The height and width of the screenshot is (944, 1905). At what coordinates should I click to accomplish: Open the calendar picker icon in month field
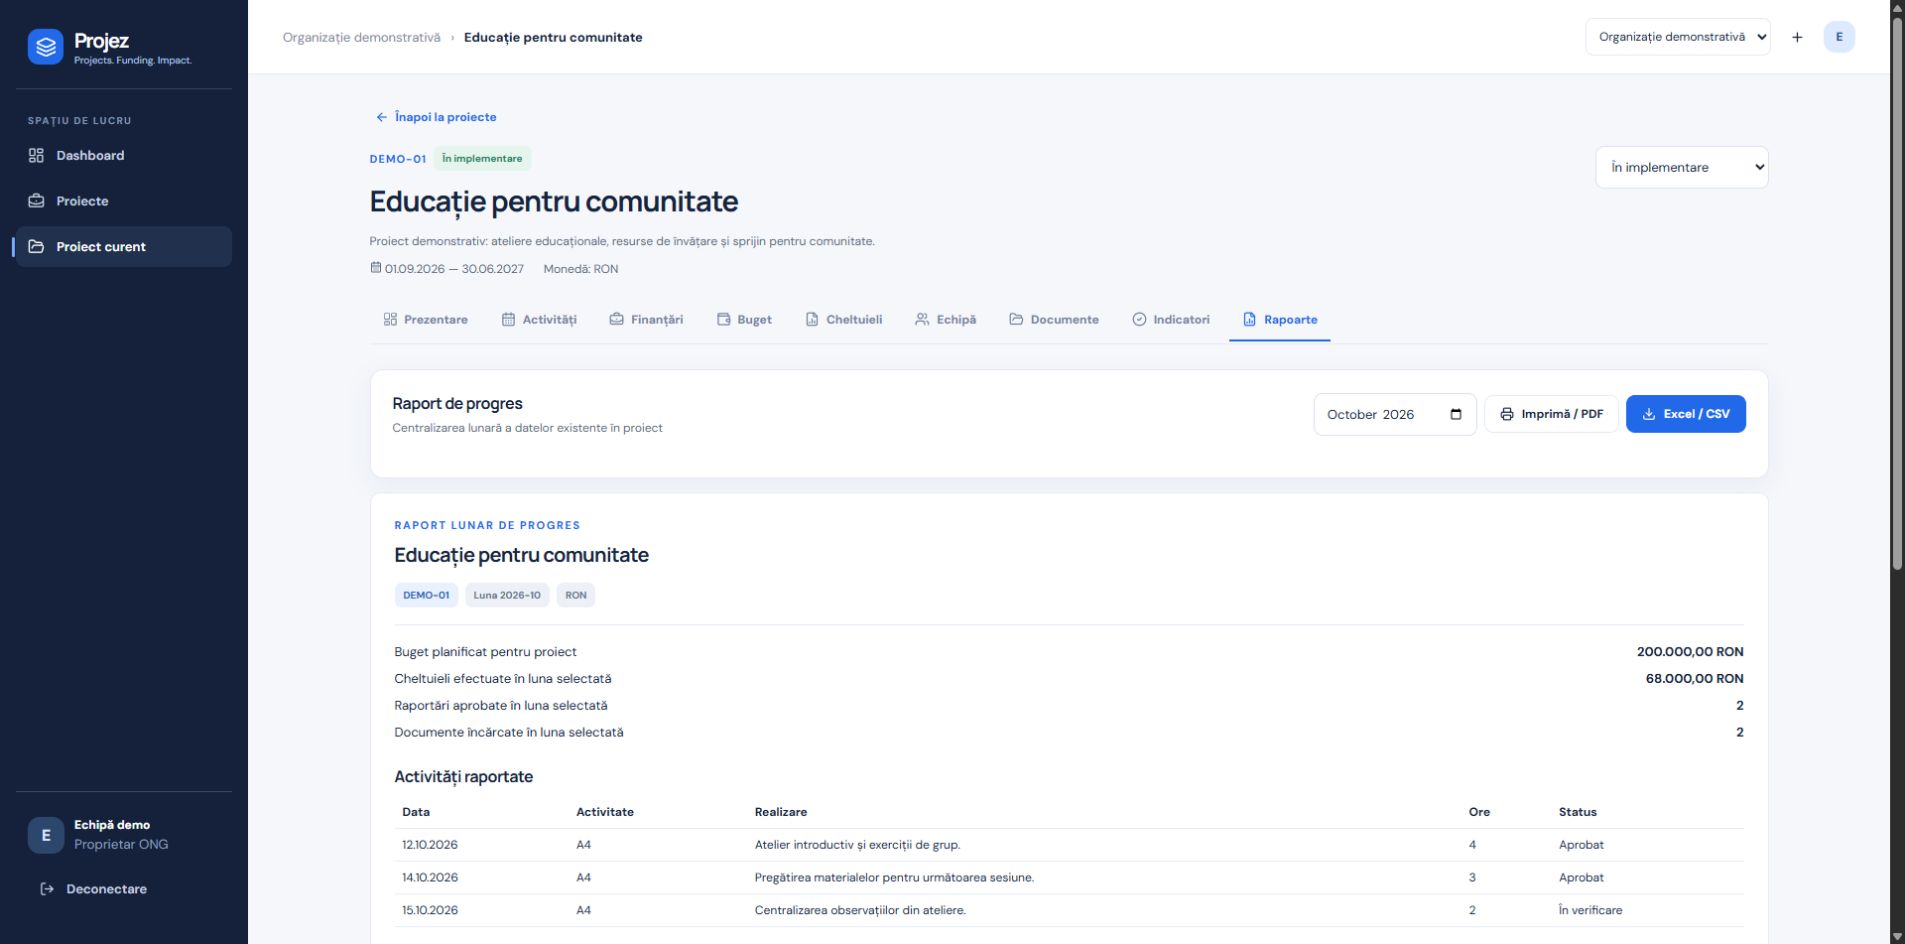[1456, 414]
